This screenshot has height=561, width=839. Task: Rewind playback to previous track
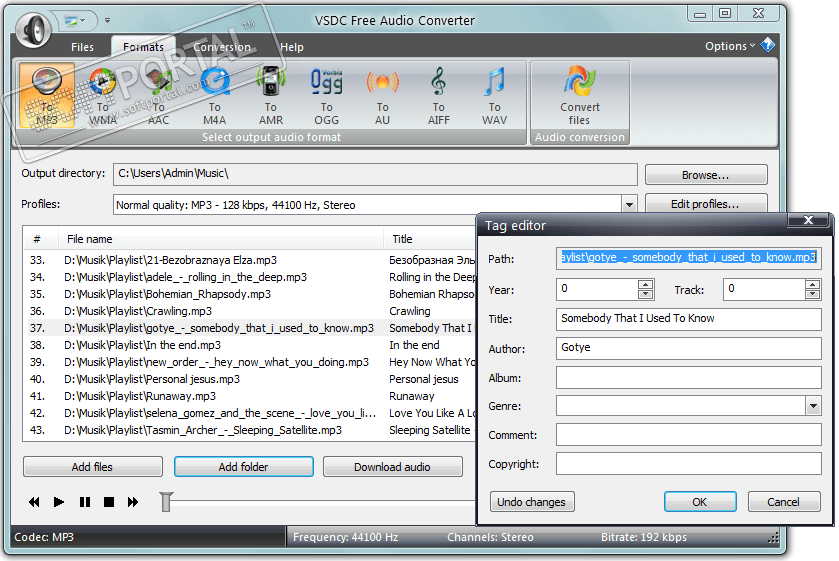[34, 502]
